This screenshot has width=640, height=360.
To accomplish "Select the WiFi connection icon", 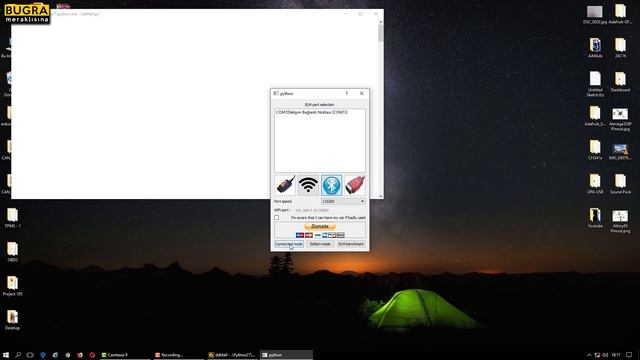I will coord(308,185).
